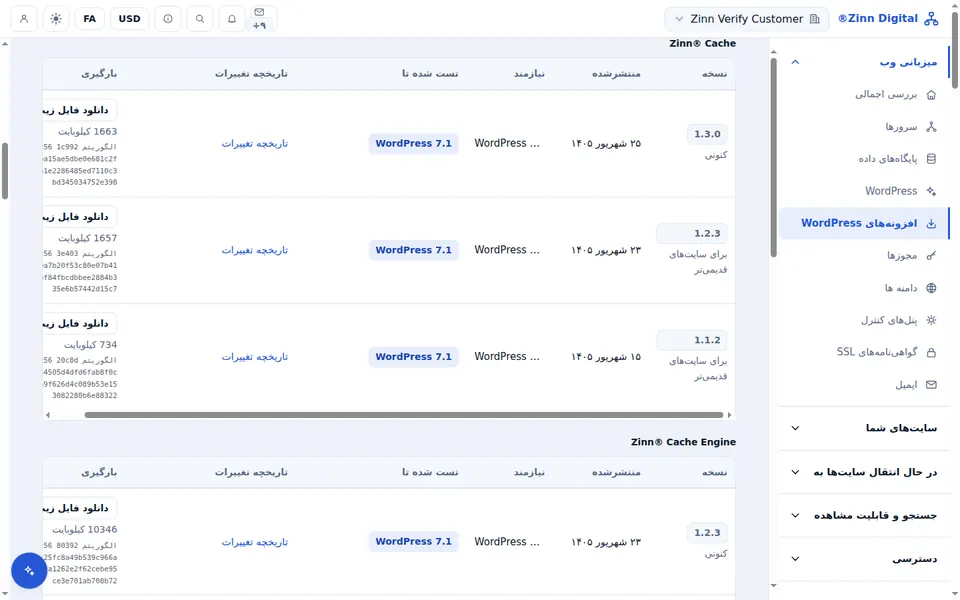
Task: Download zip file for Zinn Cache Engine 1.2.3
Action: [x=80, y=508]
